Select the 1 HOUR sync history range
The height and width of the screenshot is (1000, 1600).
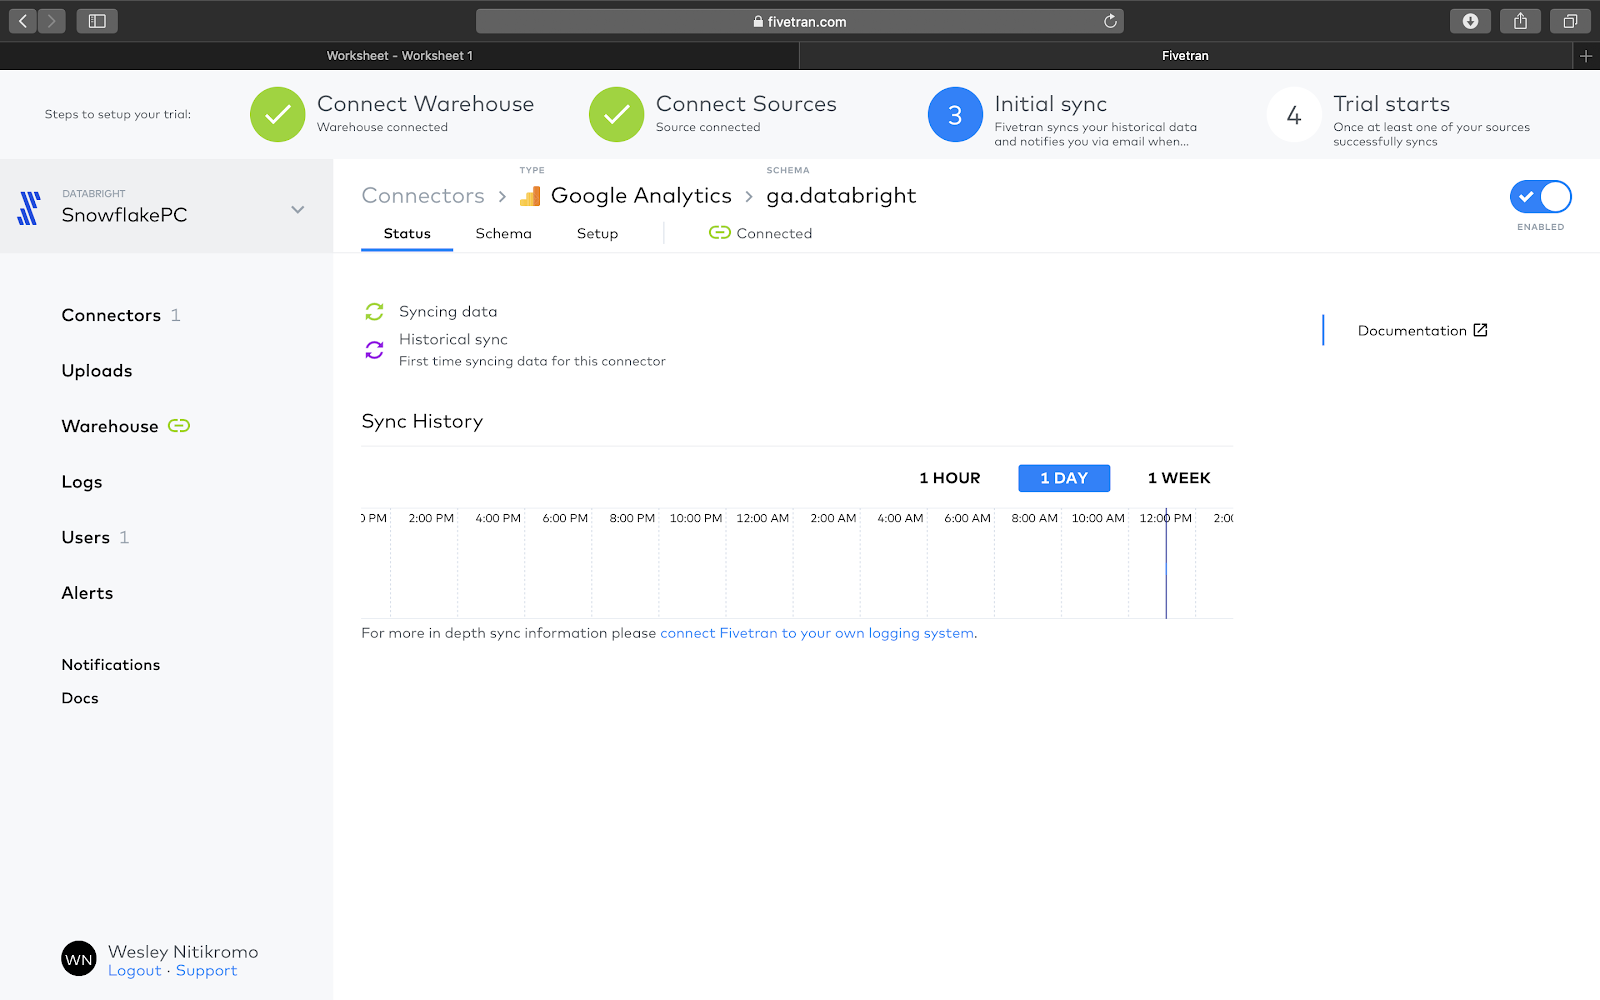(x=950, y=478)
